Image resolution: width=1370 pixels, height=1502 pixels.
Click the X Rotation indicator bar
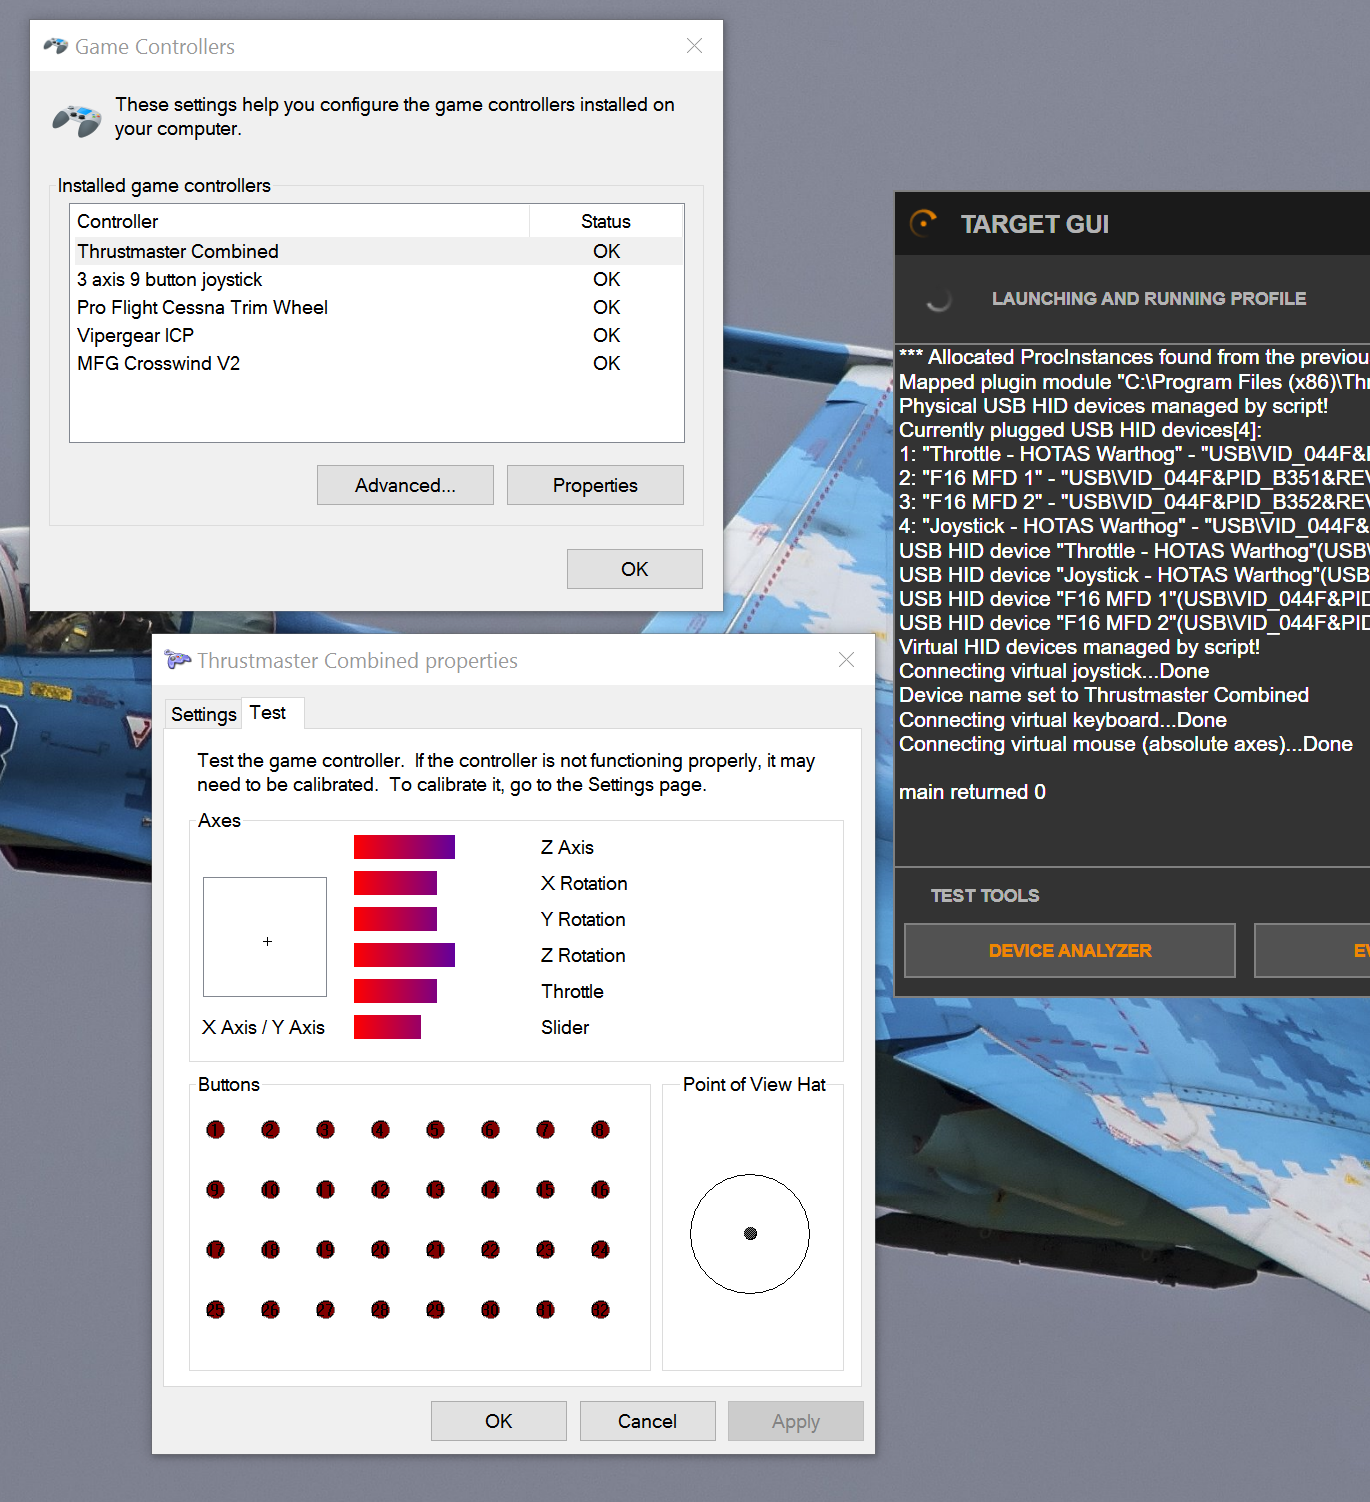pyautogui.click(x=395, y=883)
